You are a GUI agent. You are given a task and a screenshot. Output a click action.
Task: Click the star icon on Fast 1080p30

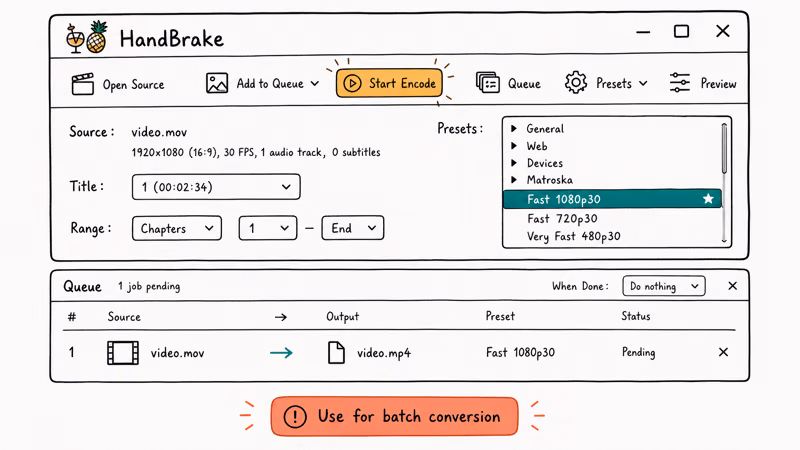coord(708,199)
